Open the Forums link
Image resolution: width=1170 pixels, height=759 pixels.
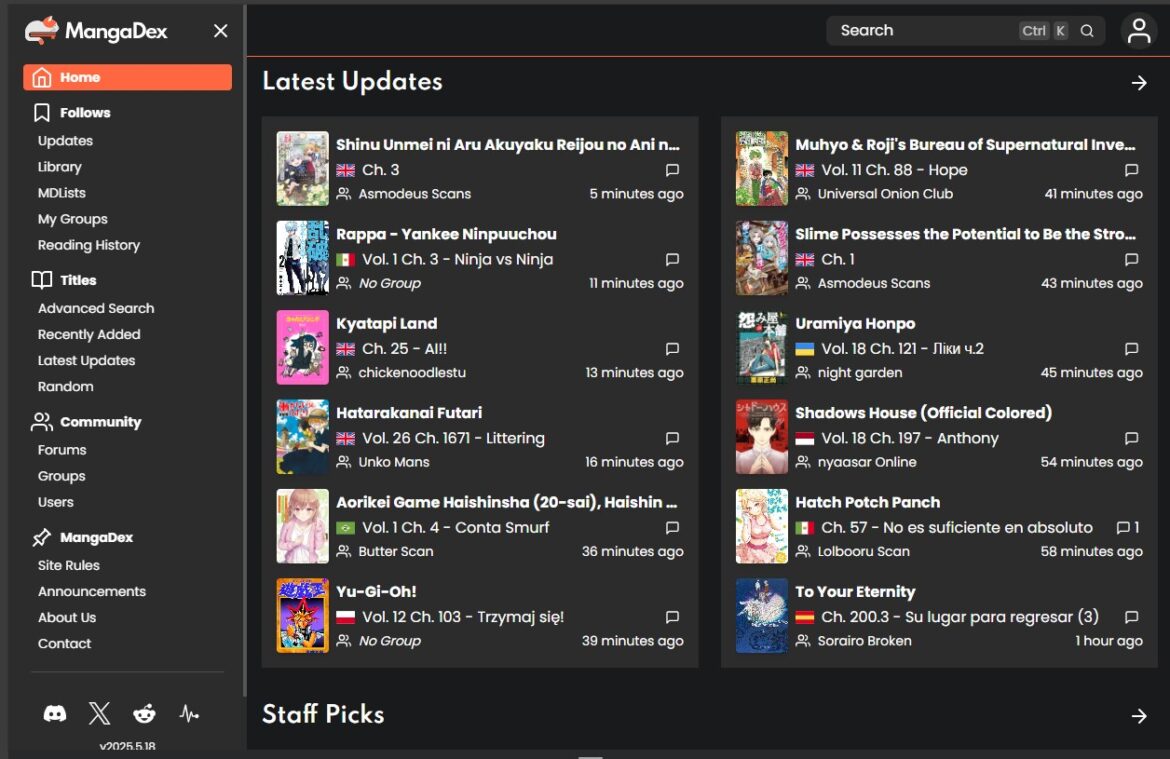pos(62,450)
